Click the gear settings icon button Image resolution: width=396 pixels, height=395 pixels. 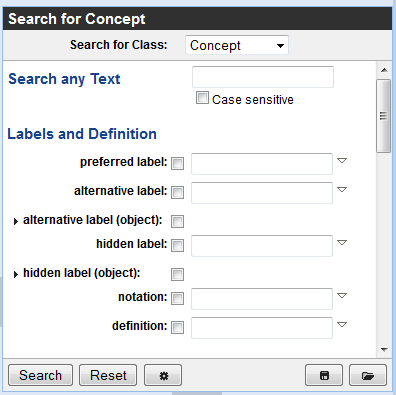[x=163, y=375]
